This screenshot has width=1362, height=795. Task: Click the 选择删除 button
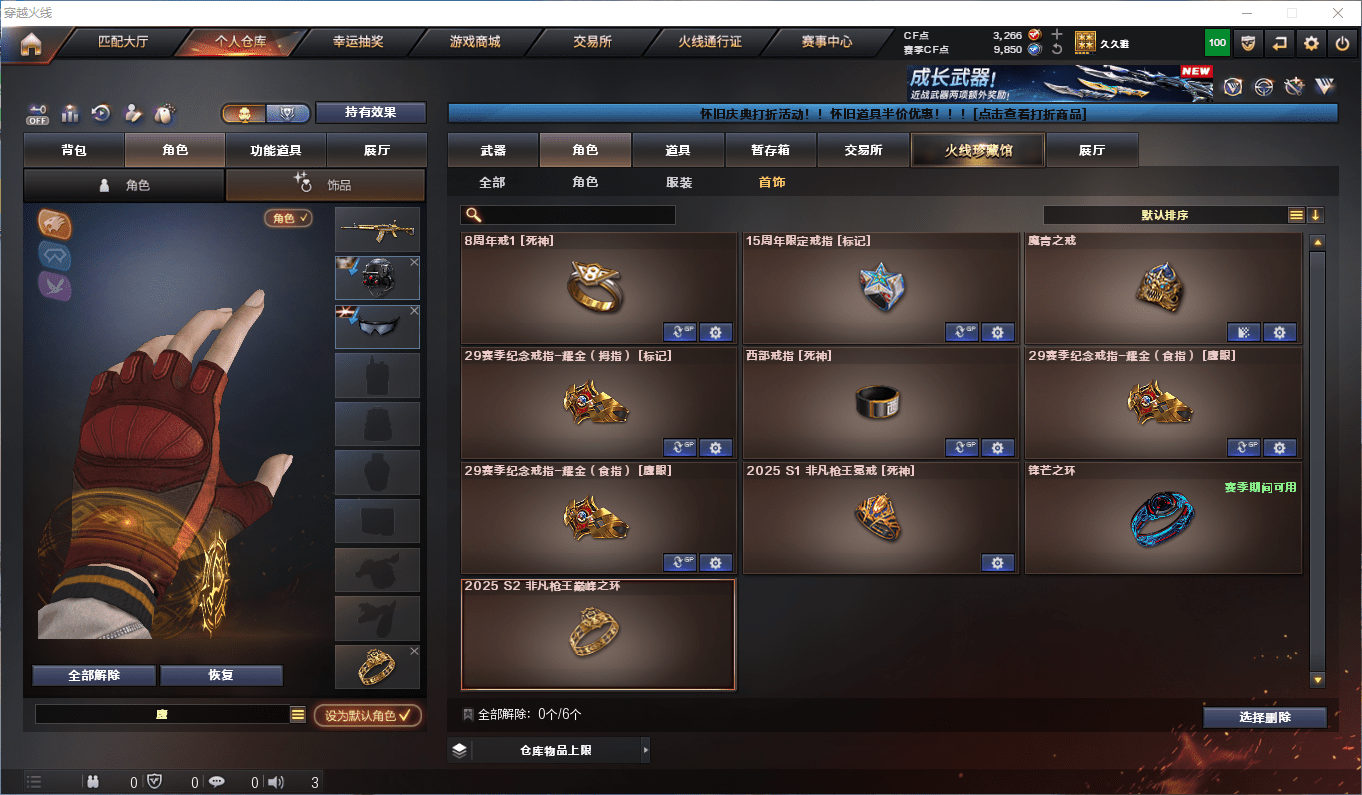(x=1265, y=717)
